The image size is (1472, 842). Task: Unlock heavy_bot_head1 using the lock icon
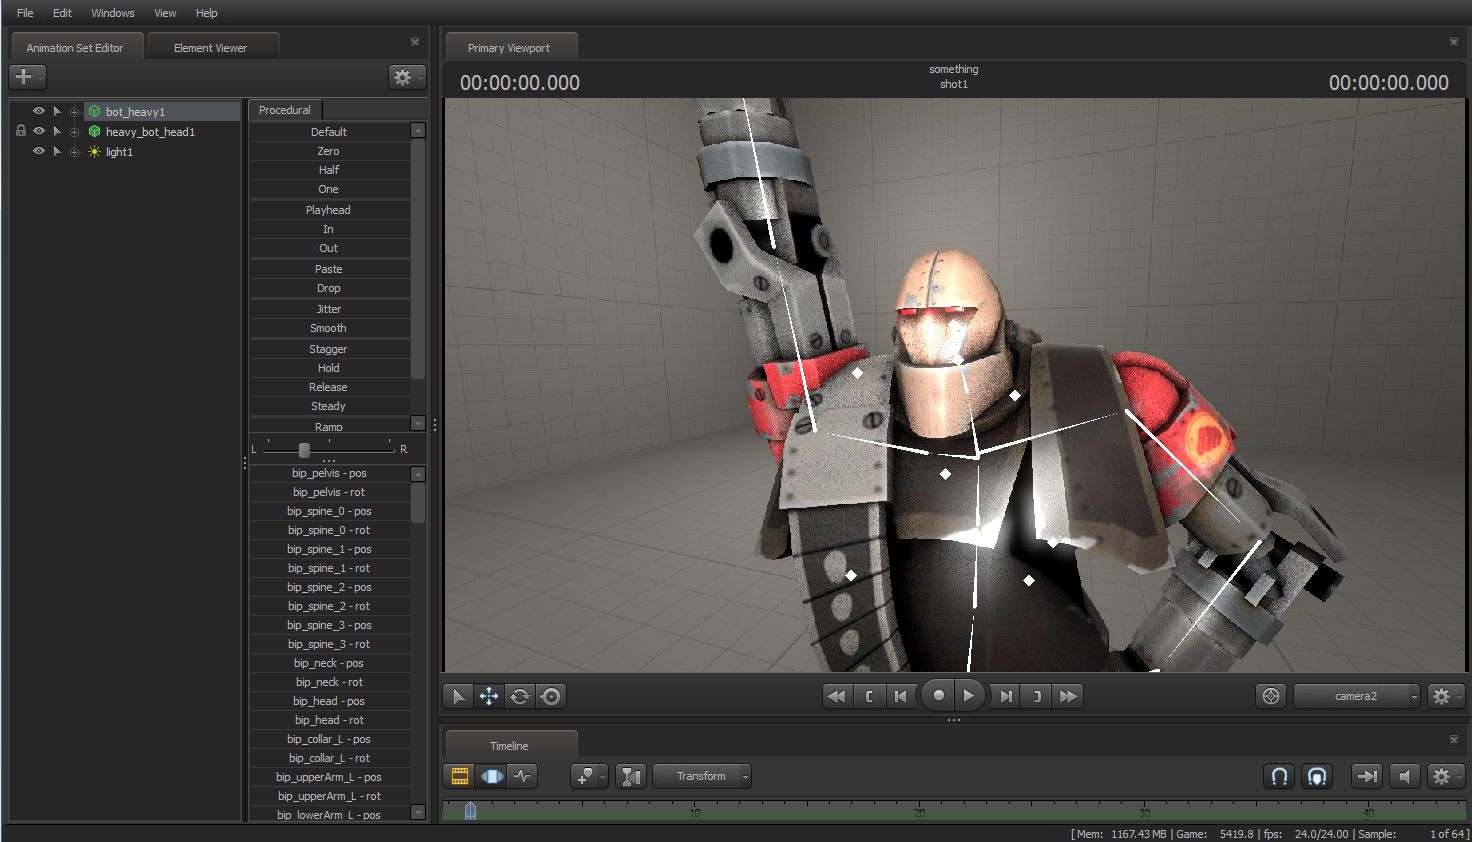tap(21, 131)
